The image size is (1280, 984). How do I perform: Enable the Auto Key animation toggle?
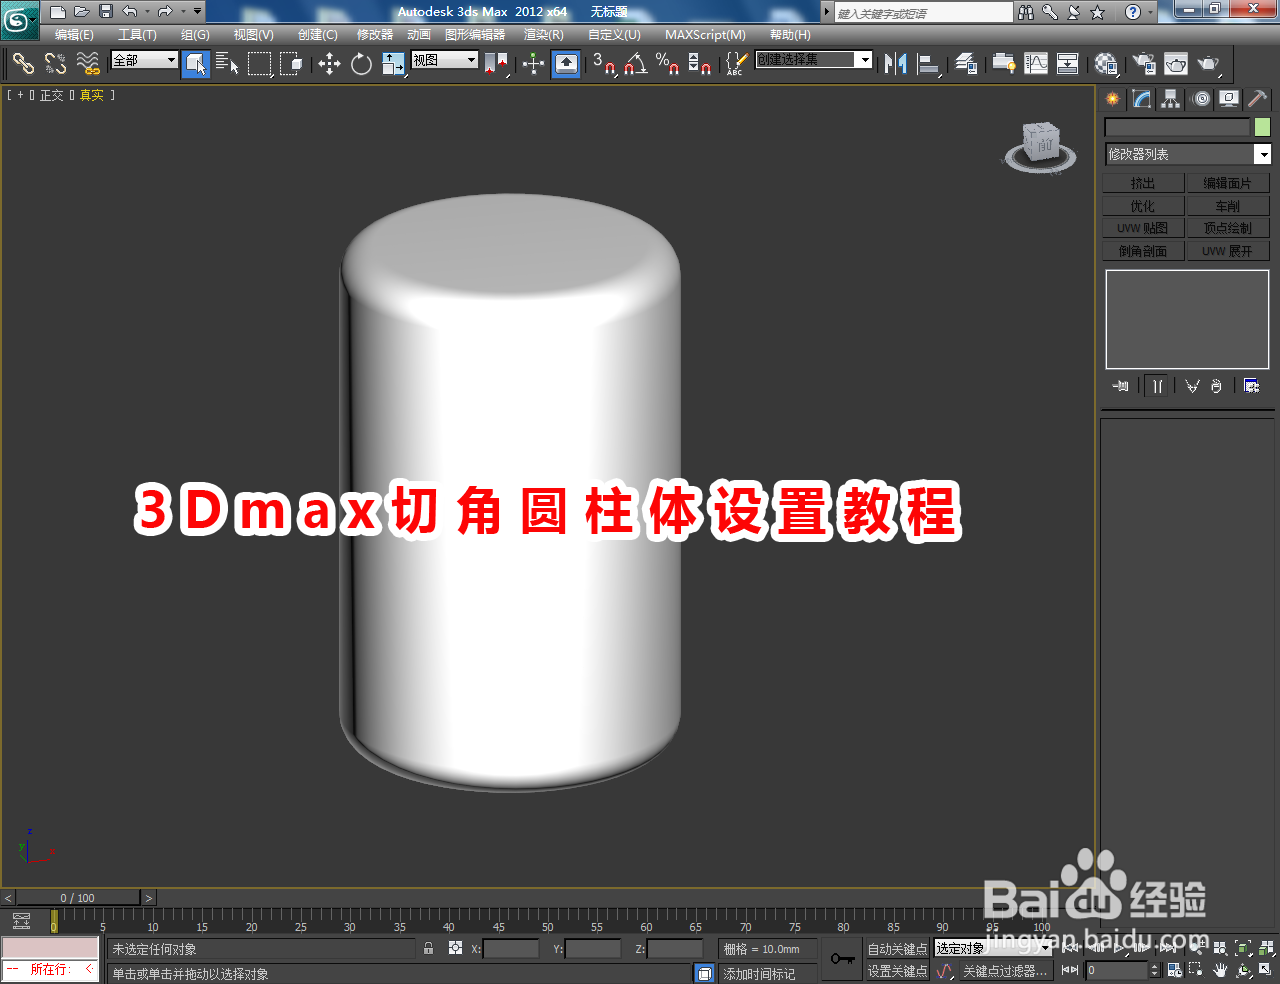click(897, 948)
